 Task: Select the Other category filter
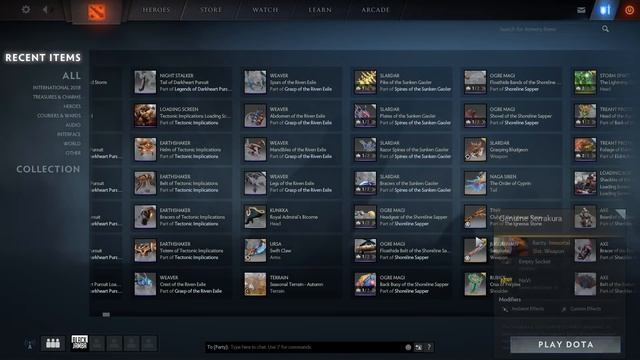(73, 153)
